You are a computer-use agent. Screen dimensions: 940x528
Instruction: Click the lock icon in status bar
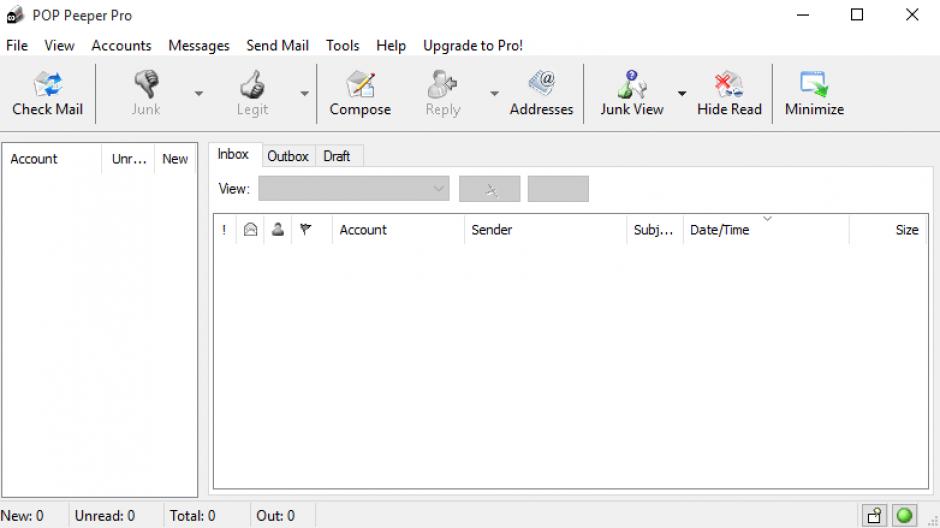pyautogui.click(x=875, y=515)
